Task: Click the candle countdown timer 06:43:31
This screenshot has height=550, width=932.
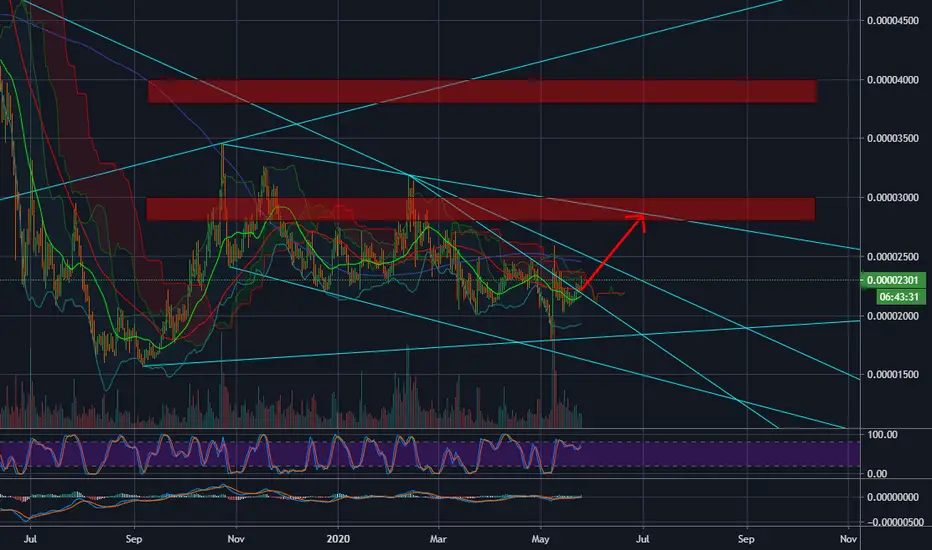Action: coord(900,297)
